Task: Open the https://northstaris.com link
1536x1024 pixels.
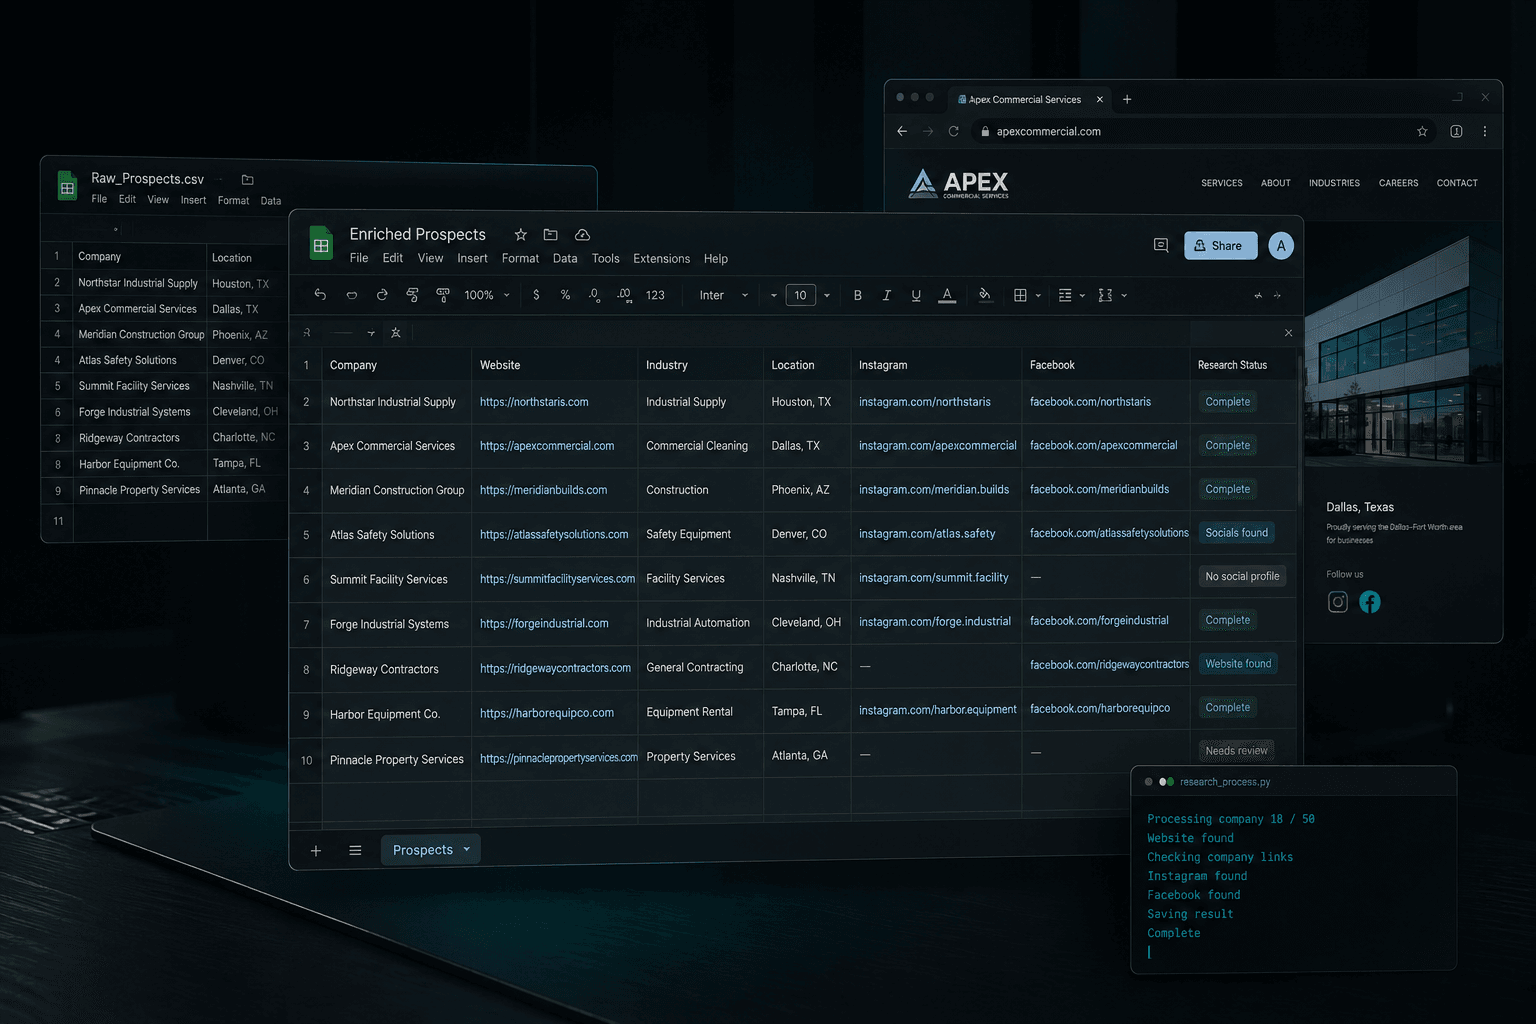Action: 534,402
